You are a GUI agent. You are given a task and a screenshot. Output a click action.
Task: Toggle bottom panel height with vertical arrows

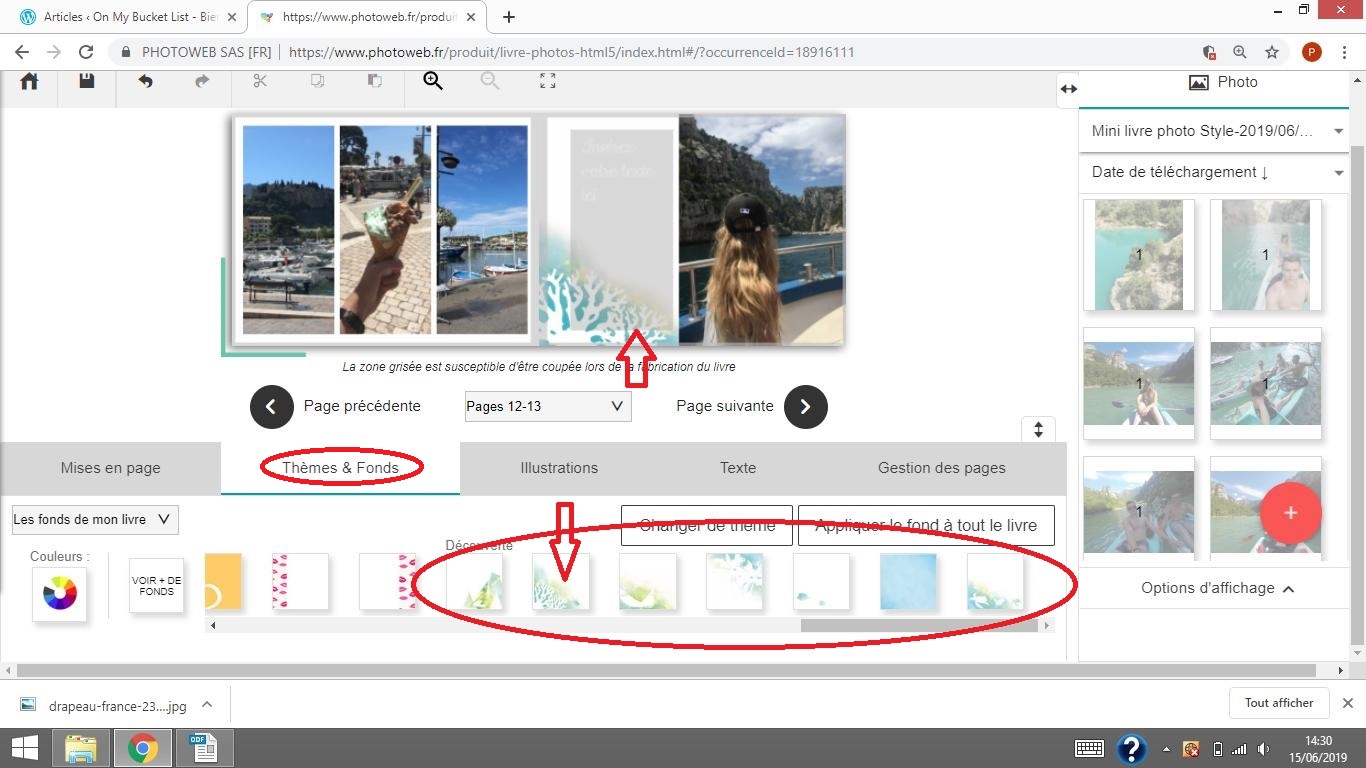pyautogui.click(x=1038, y=430)
